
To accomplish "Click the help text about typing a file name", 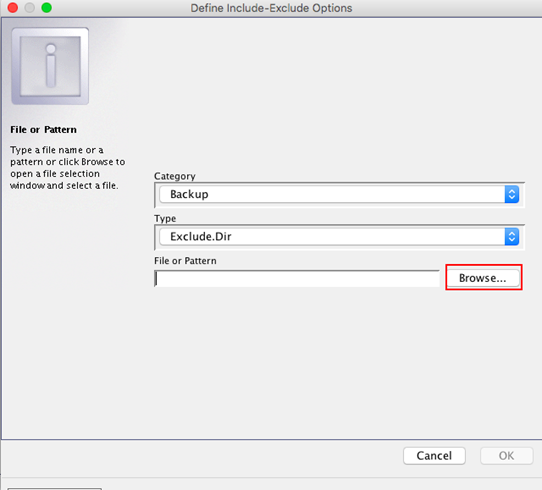I will [x=67, y=168].
